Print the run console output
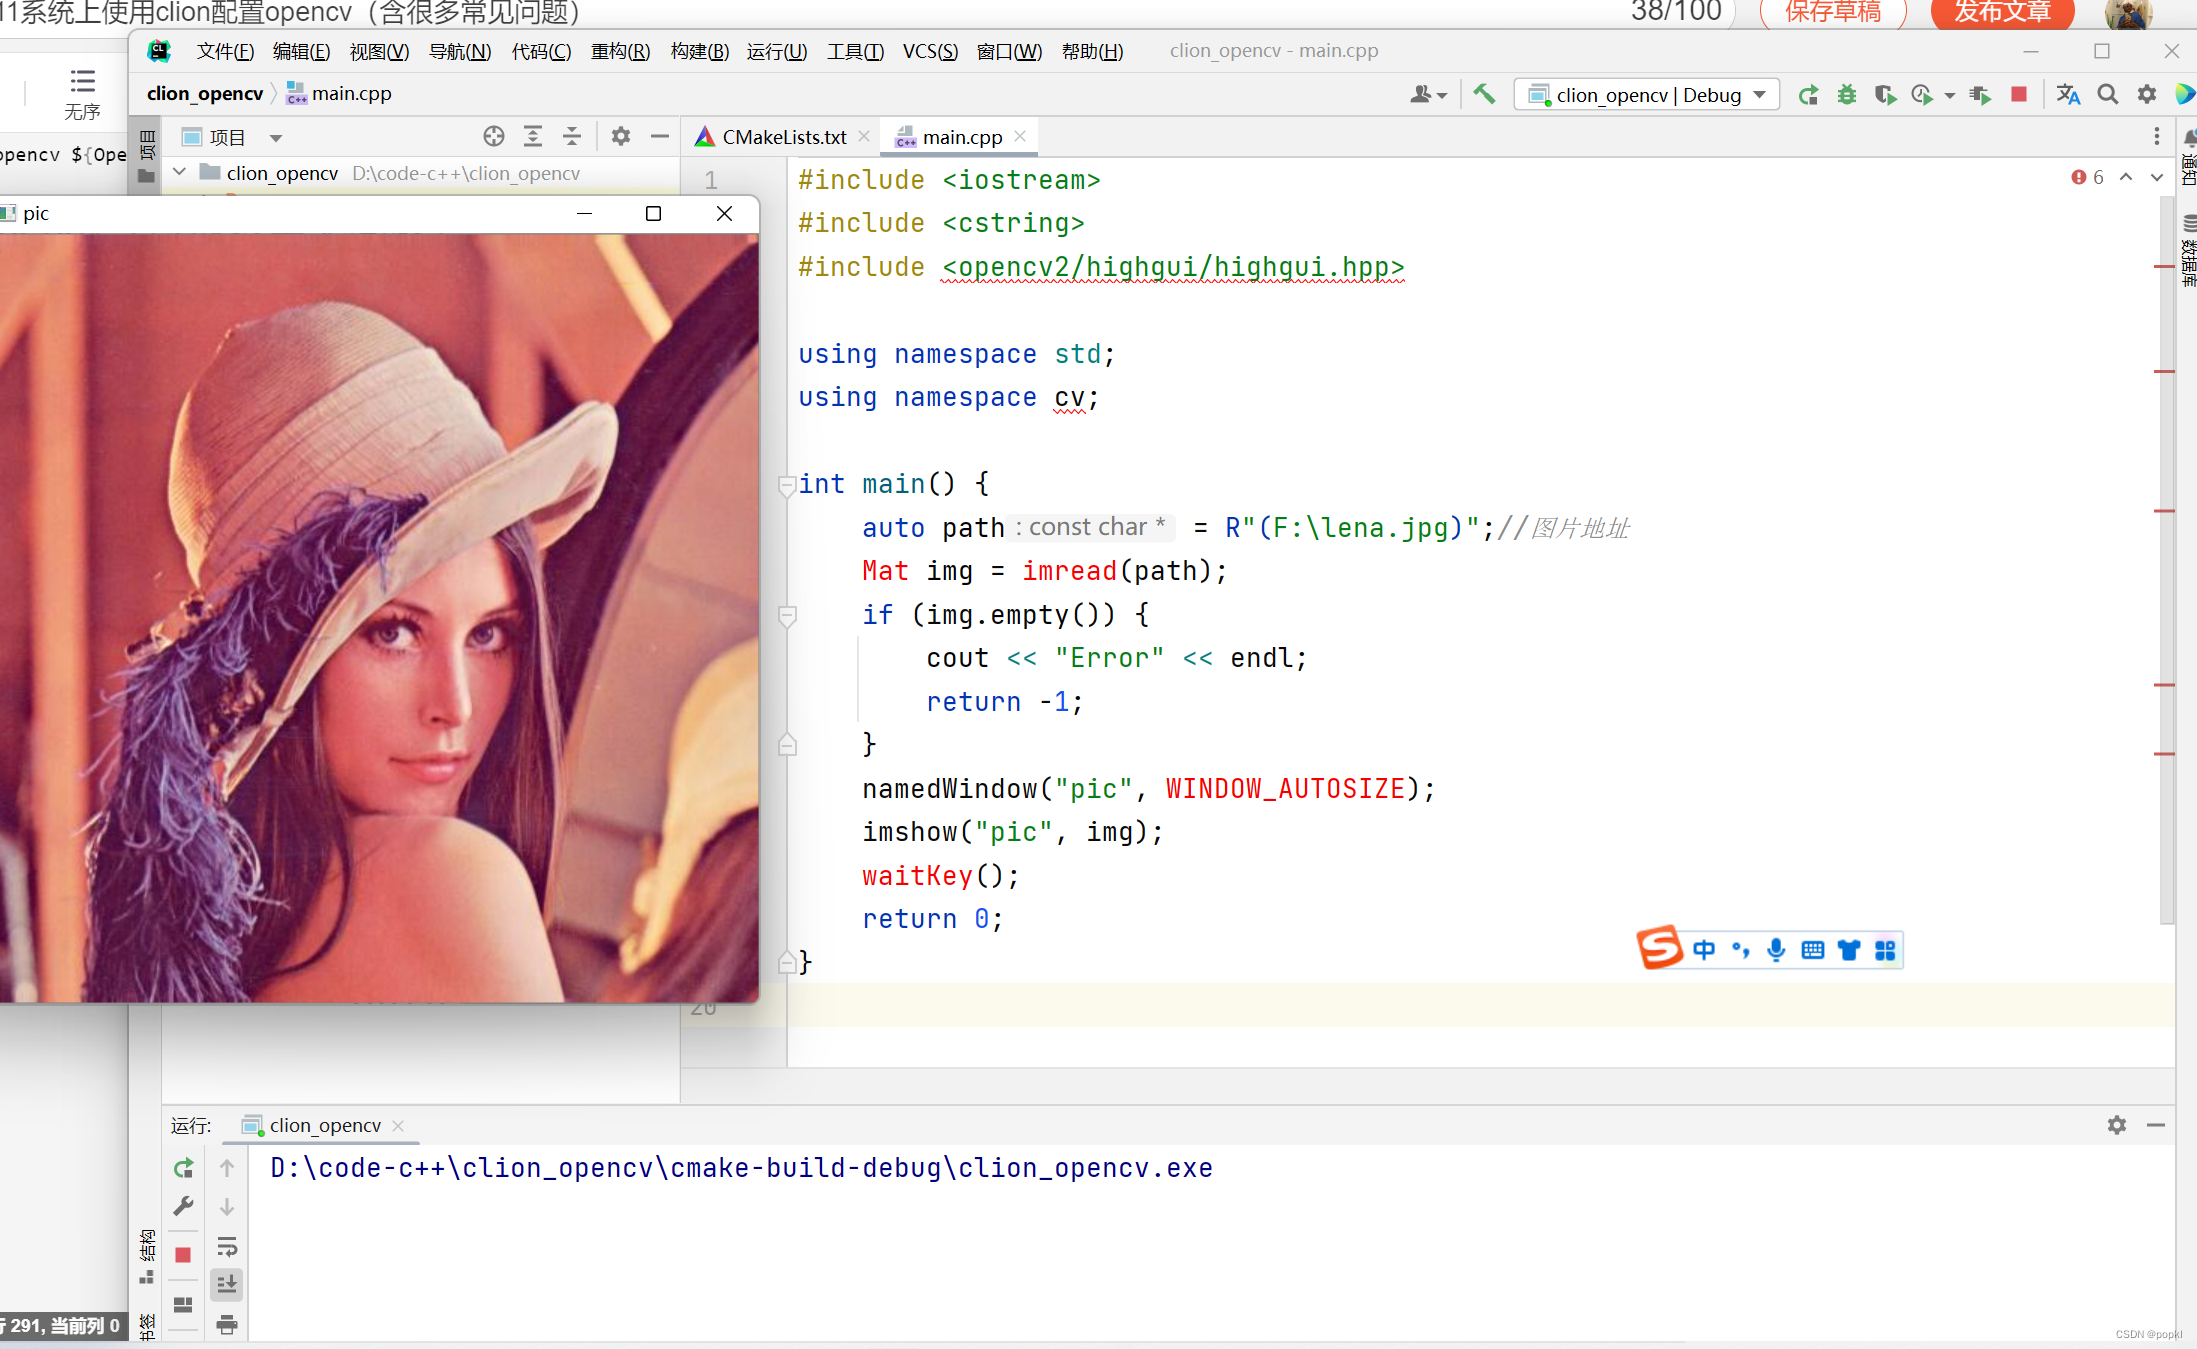This screenshot has height=1349, width=2197. (x=227, y=1325)
